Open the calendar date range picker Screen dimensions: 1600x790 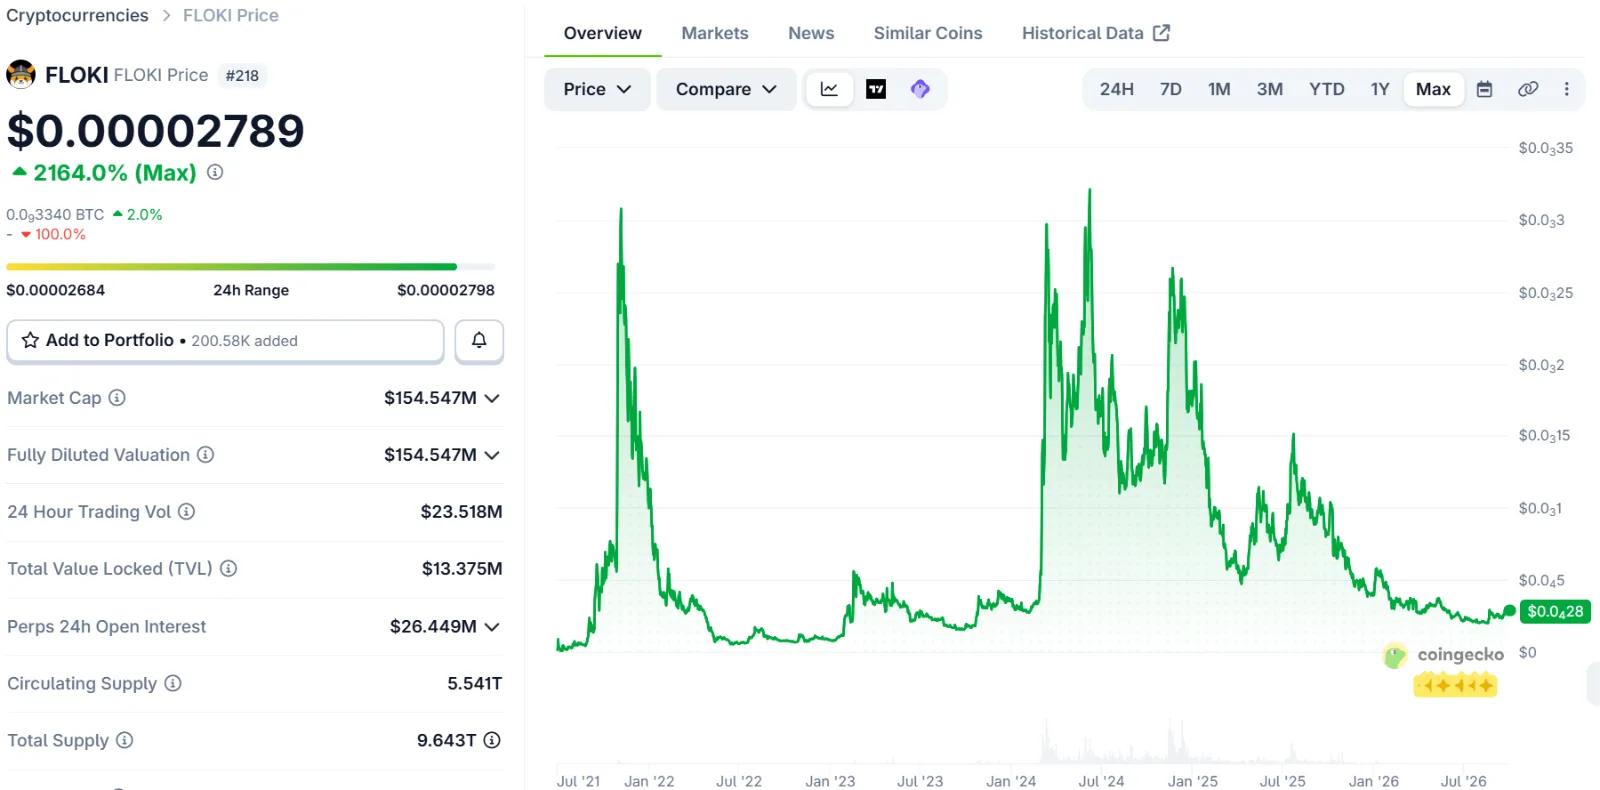(x=1485, y=89)
